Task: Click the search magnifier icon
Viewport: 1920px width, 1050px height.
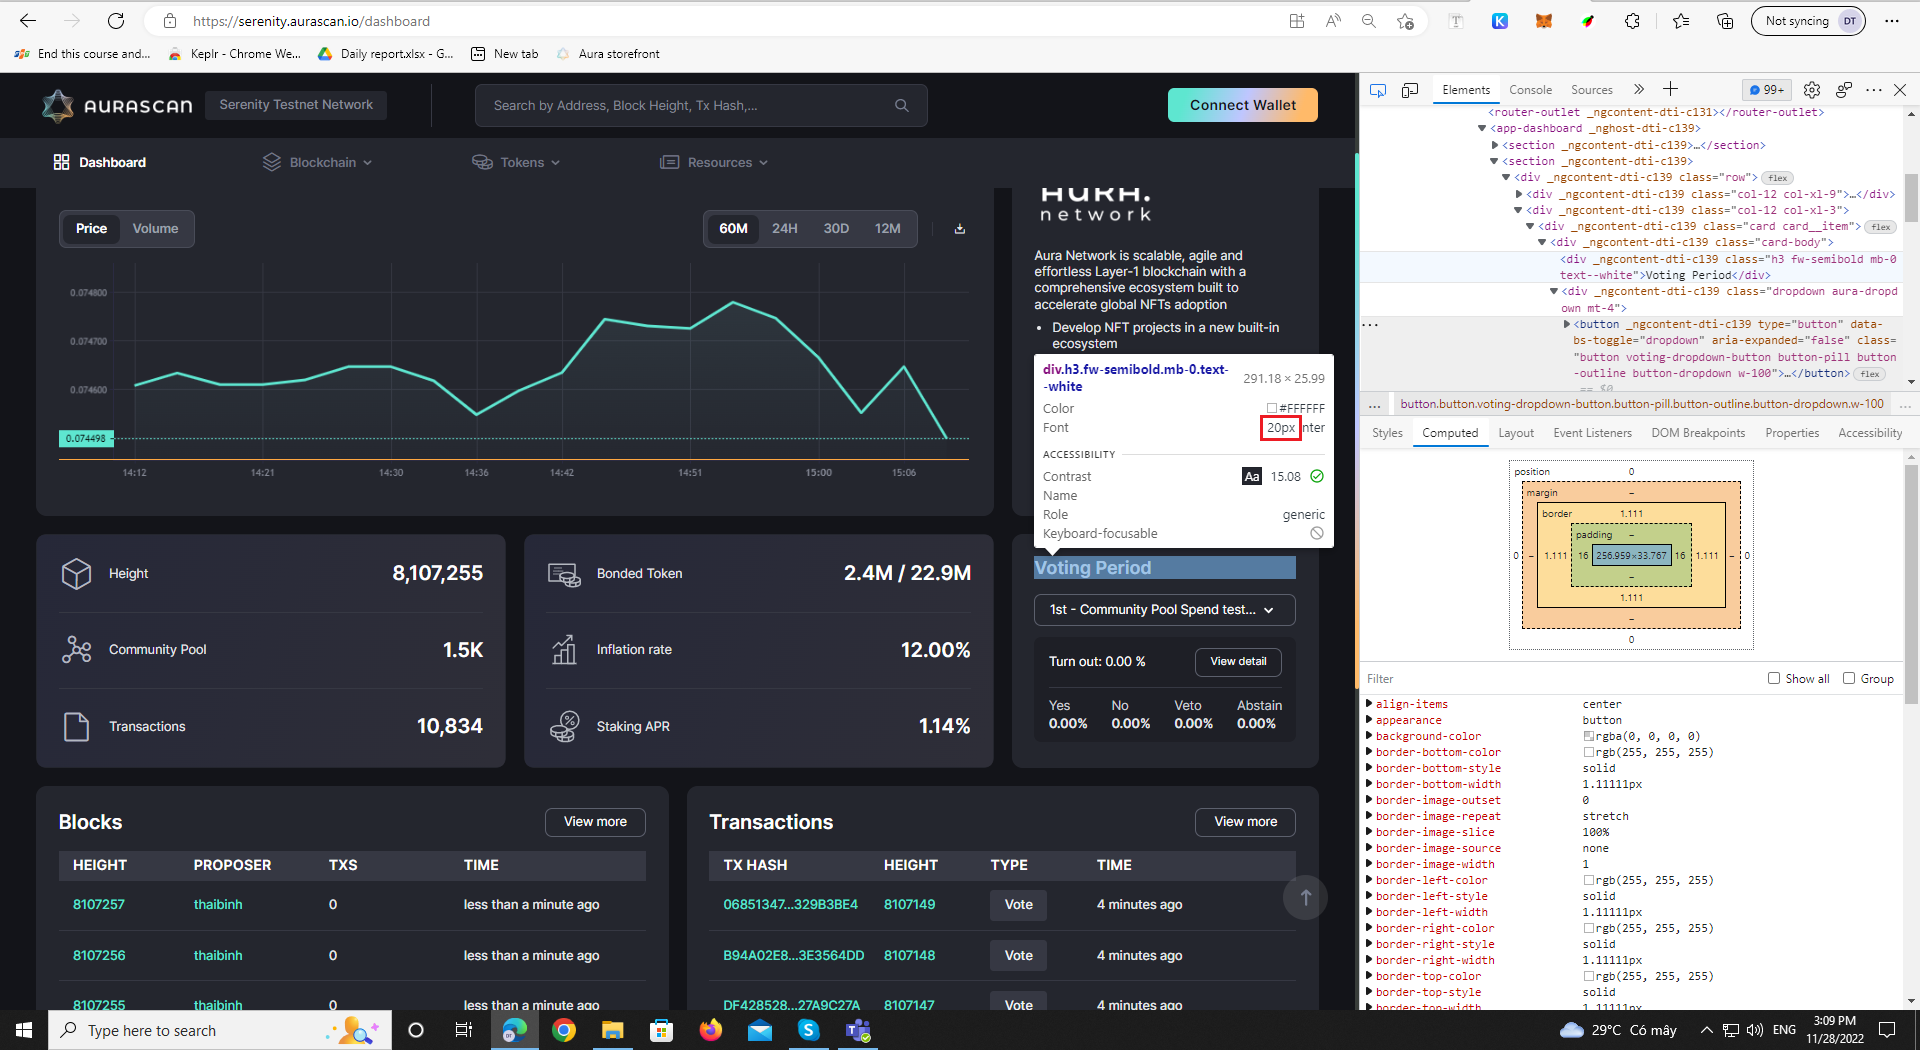Action: click(x=901, y=105)
